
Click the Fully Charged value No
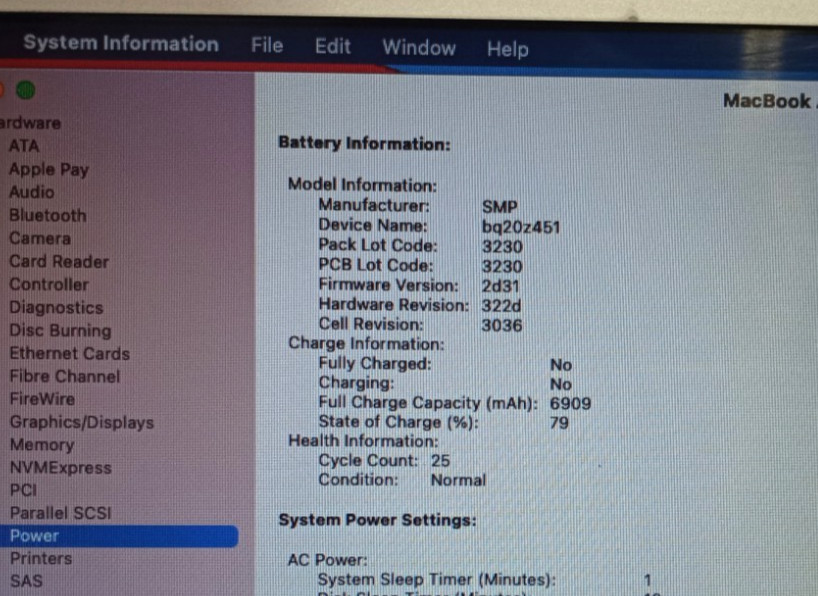(561, 364)
